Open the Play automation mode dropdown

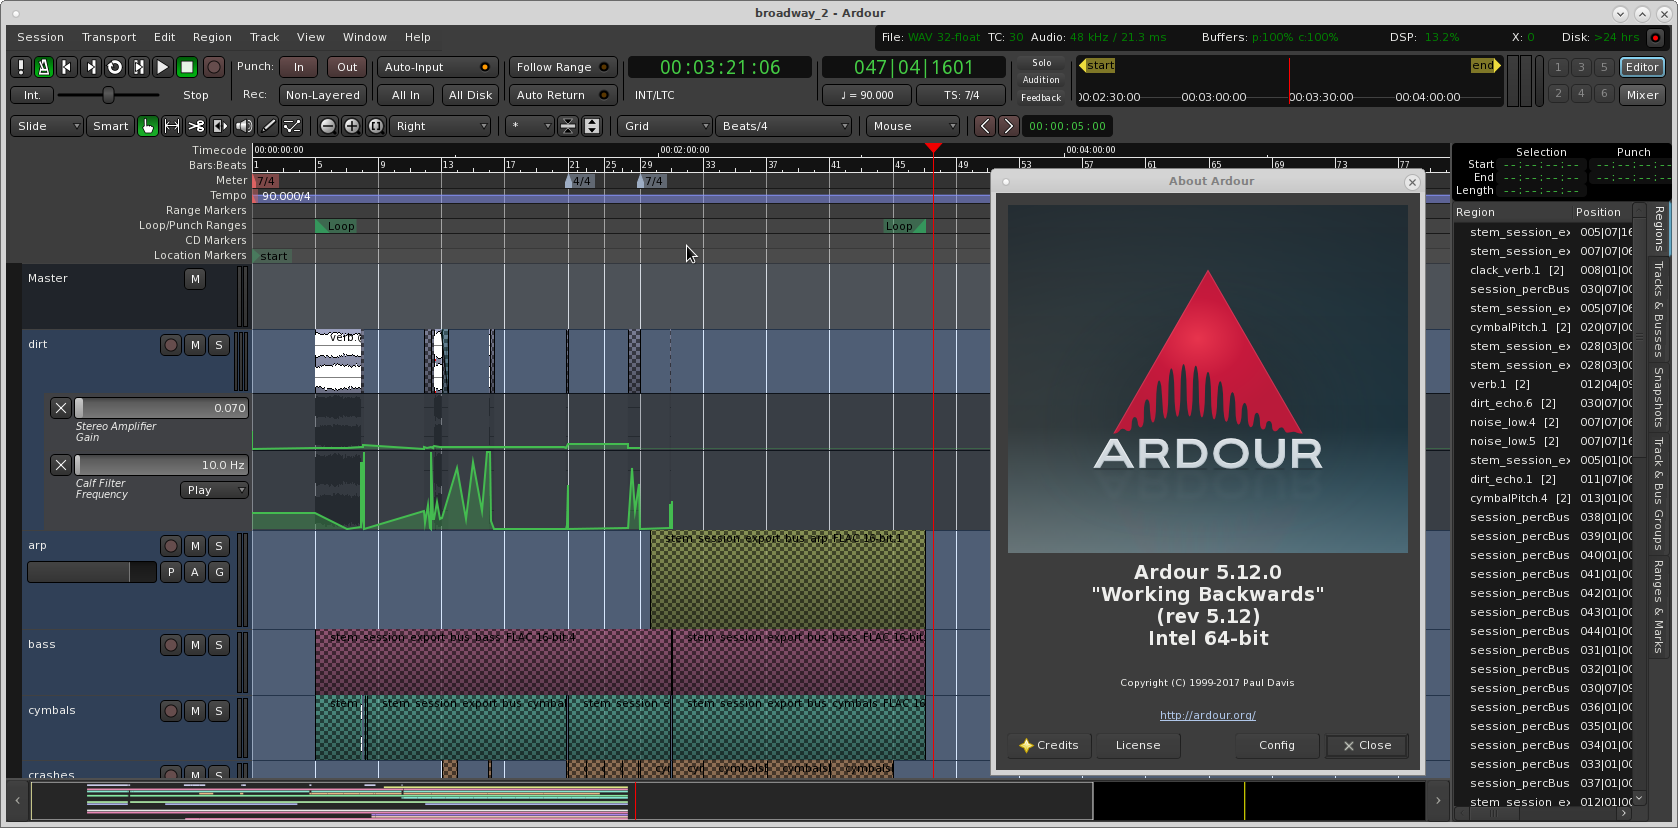[214, 490]
